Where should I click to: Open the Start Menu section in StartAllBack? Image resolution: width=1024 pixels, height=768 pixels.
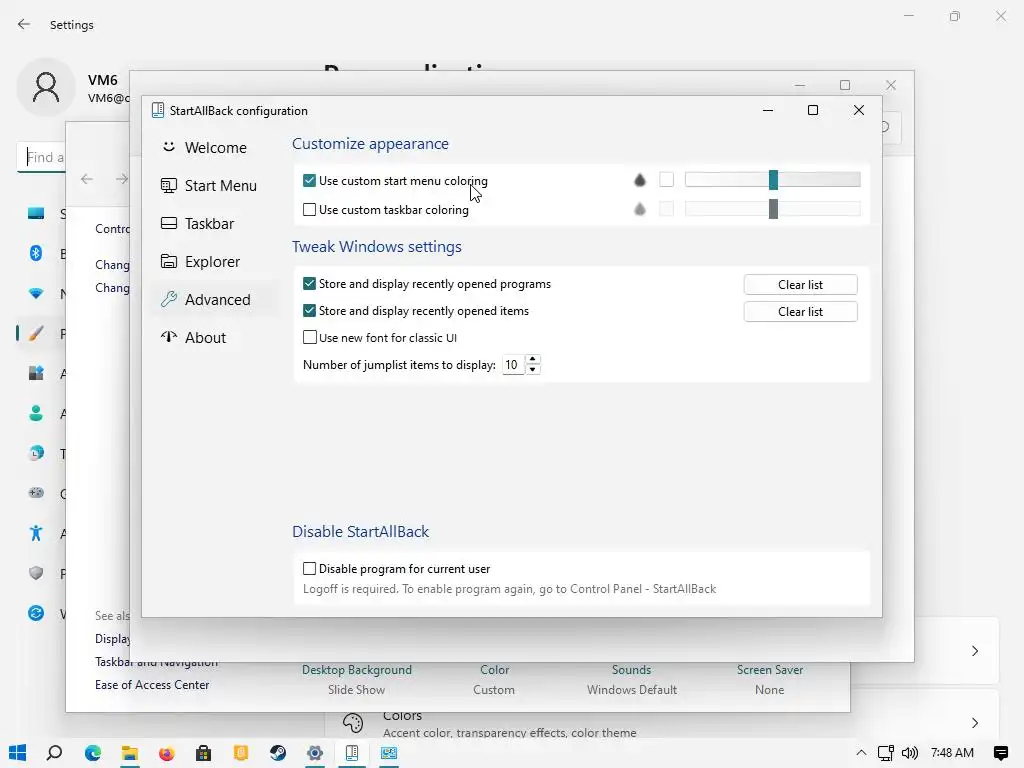[209, 185]
